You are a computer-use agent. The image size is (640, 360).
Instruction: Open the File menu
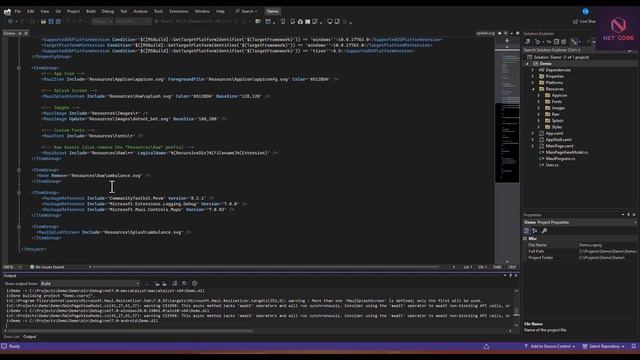coord(18,11)
